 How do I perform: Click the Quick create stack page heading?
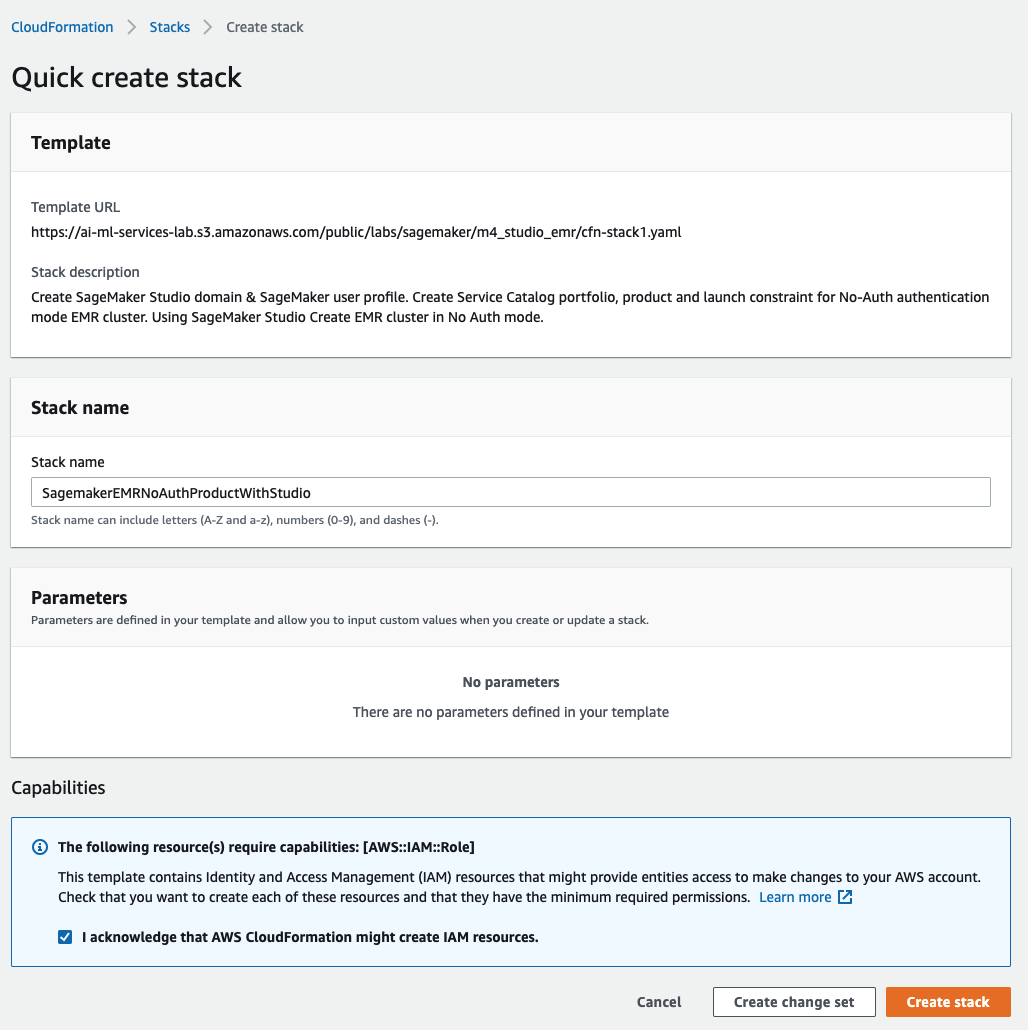coord(127,78)
